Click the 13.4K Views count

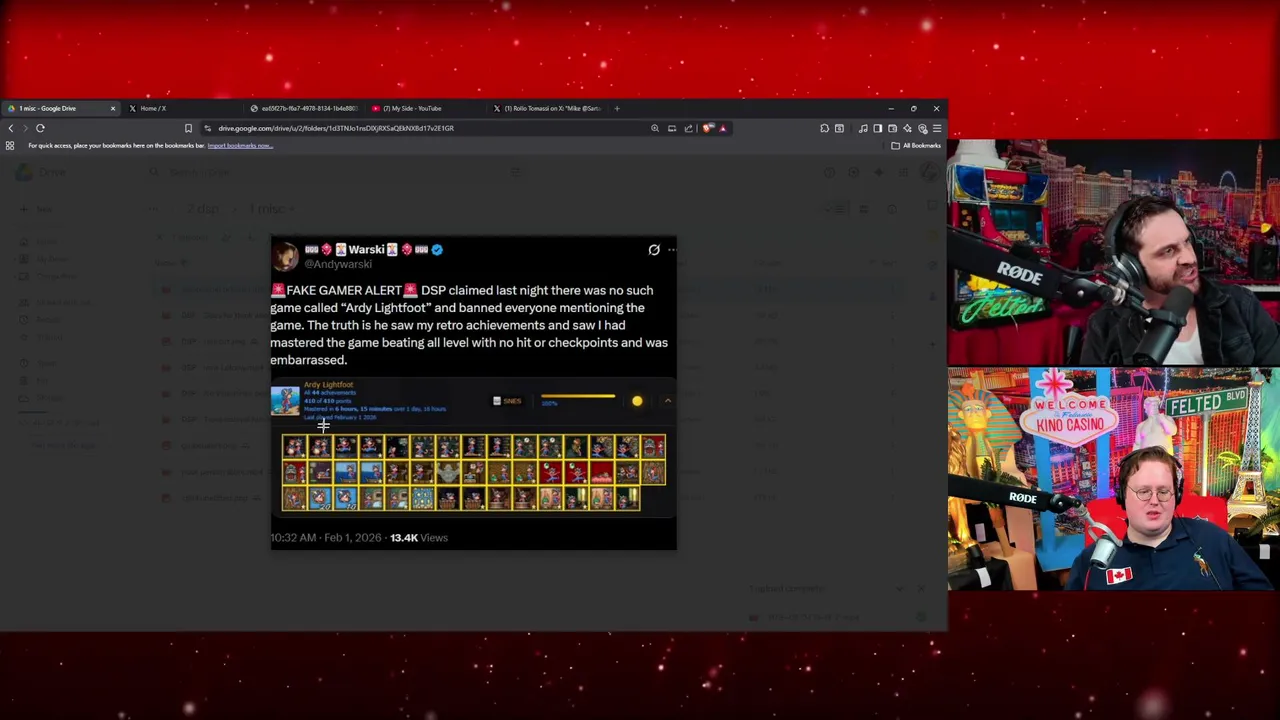419,538
